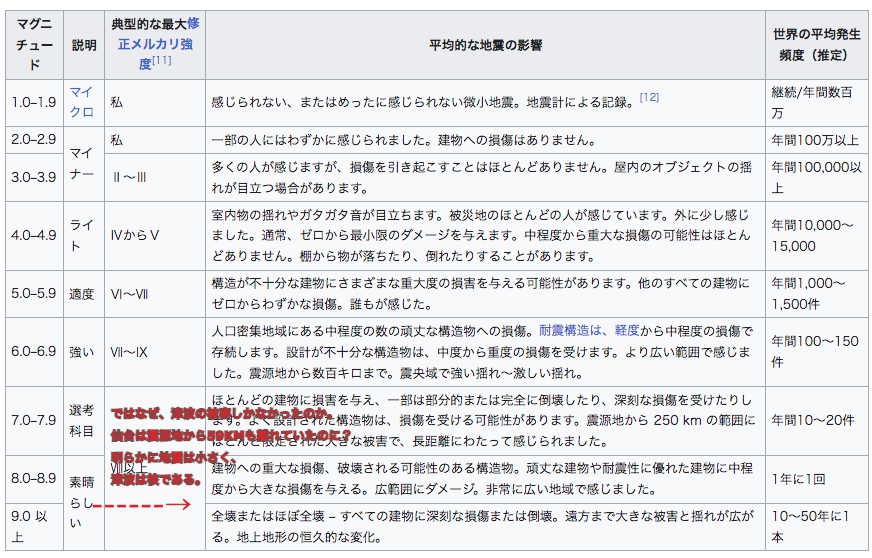Select frequency cell 年間100万以上
The height and width of the screenshot is (558, 872).
[816, 140]
